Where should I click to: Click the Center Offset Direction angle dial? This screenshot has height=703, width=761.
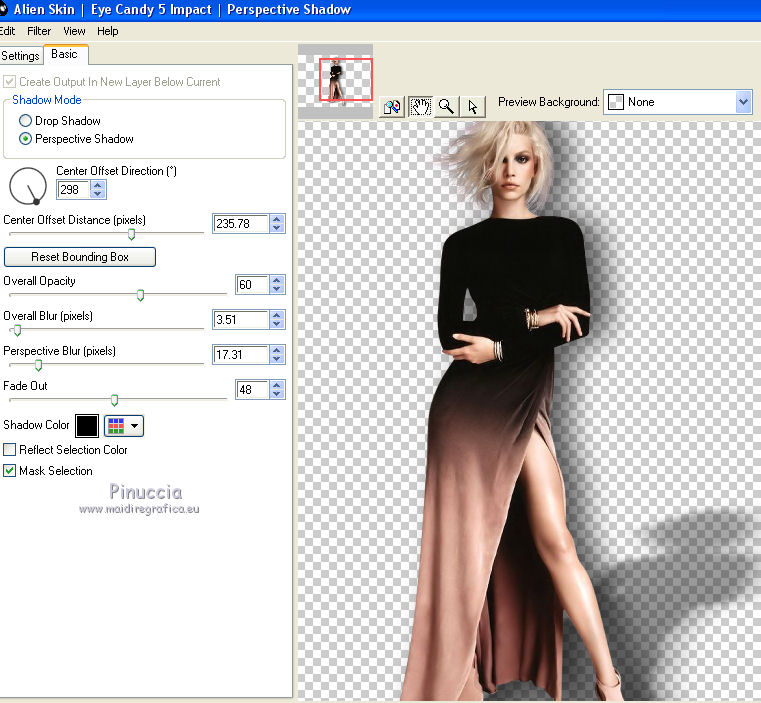[28, 186]
